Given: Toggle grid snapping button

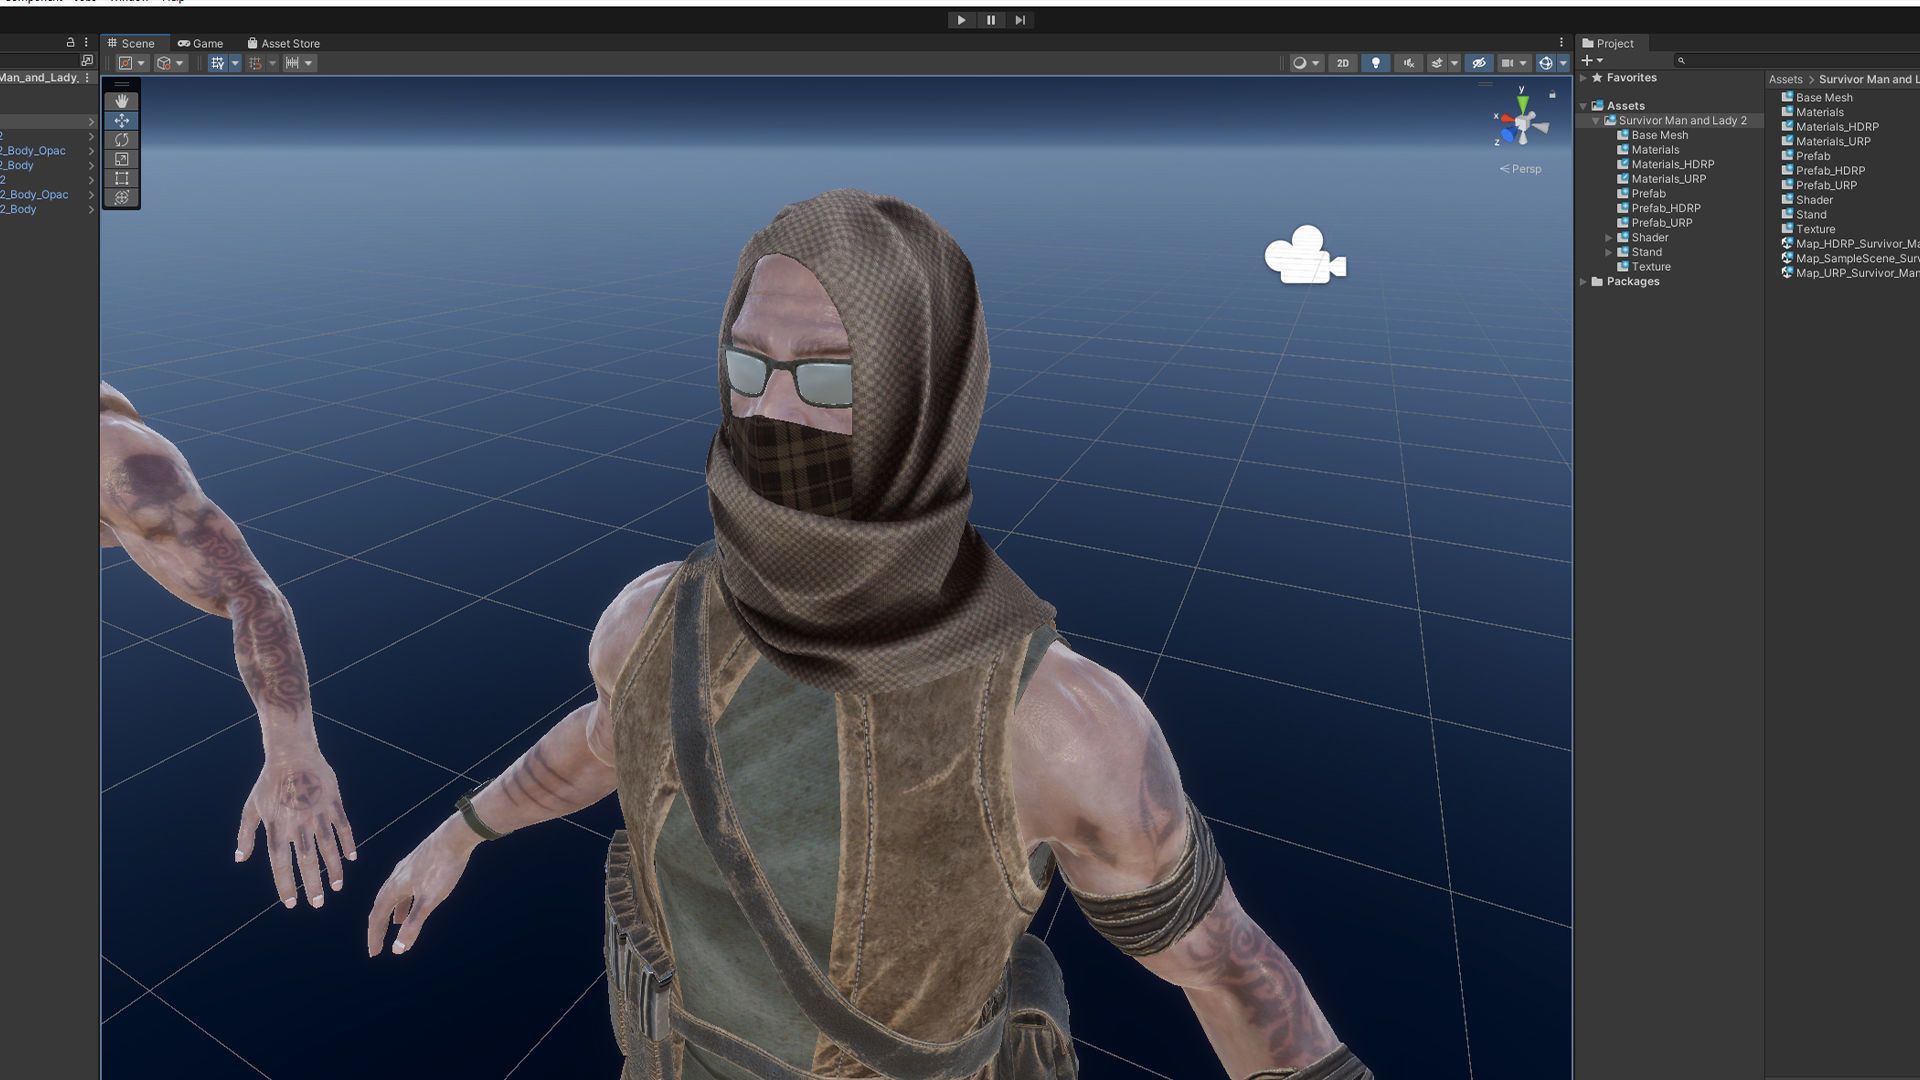Looking at the screenshot, I should [x=255, y=63].
